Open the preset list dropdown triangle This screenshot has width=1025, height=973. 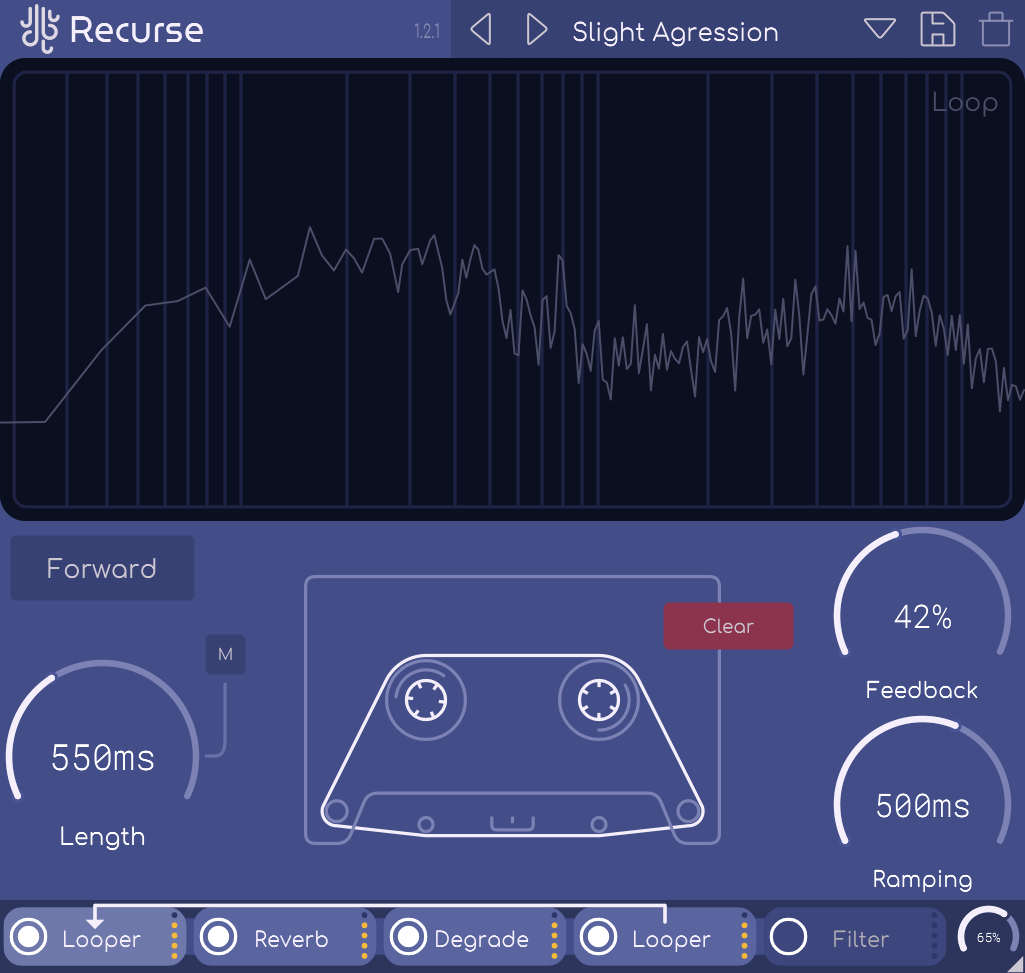[879, 28]
